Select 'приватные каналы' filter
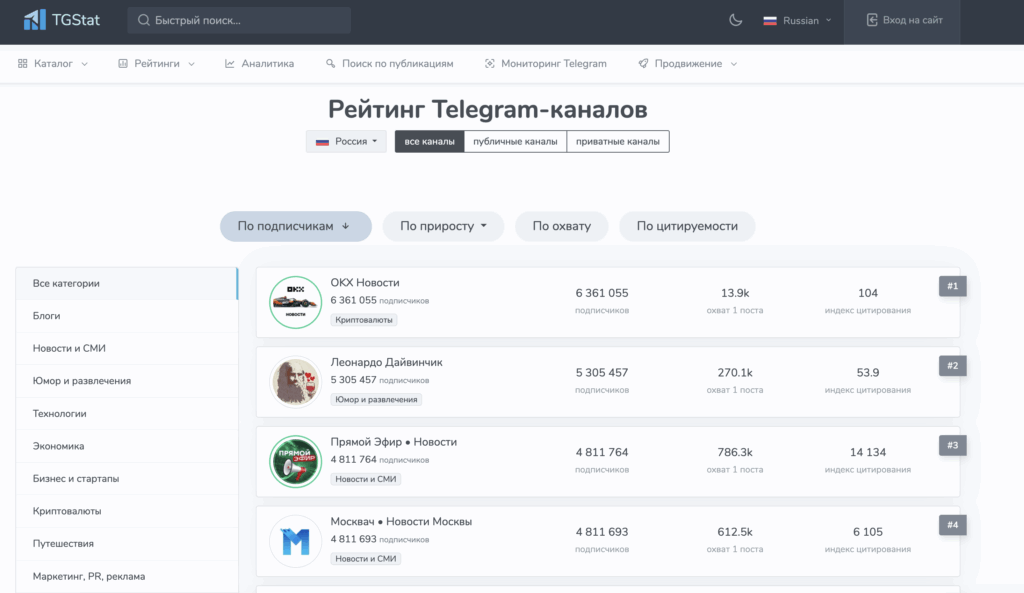Screen dimensions: 1024x593 pos(618,142)
